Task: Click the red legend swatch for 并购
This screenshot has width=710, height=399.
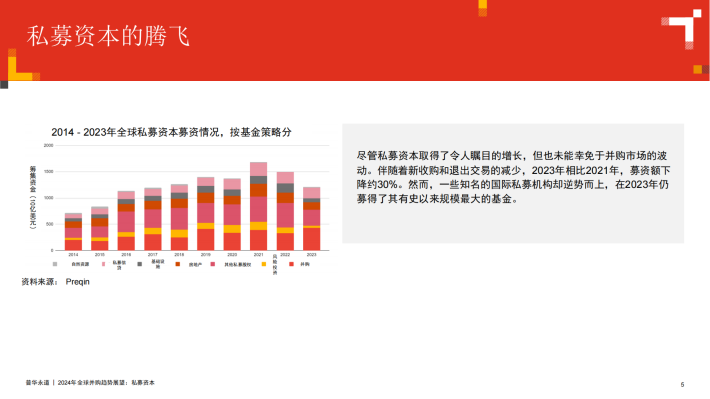Action: [x=291, y=264]
